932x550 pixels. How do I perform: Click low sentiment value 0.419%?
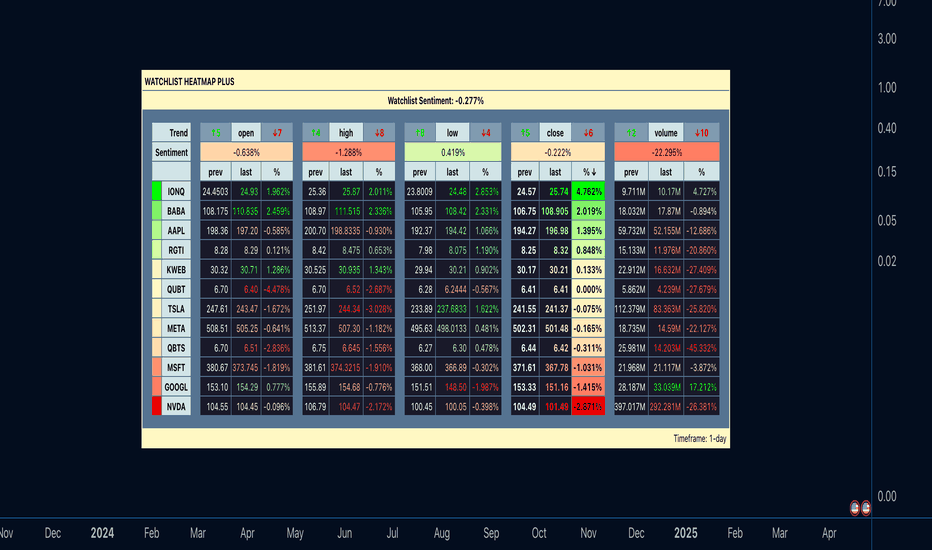(453, 152)
